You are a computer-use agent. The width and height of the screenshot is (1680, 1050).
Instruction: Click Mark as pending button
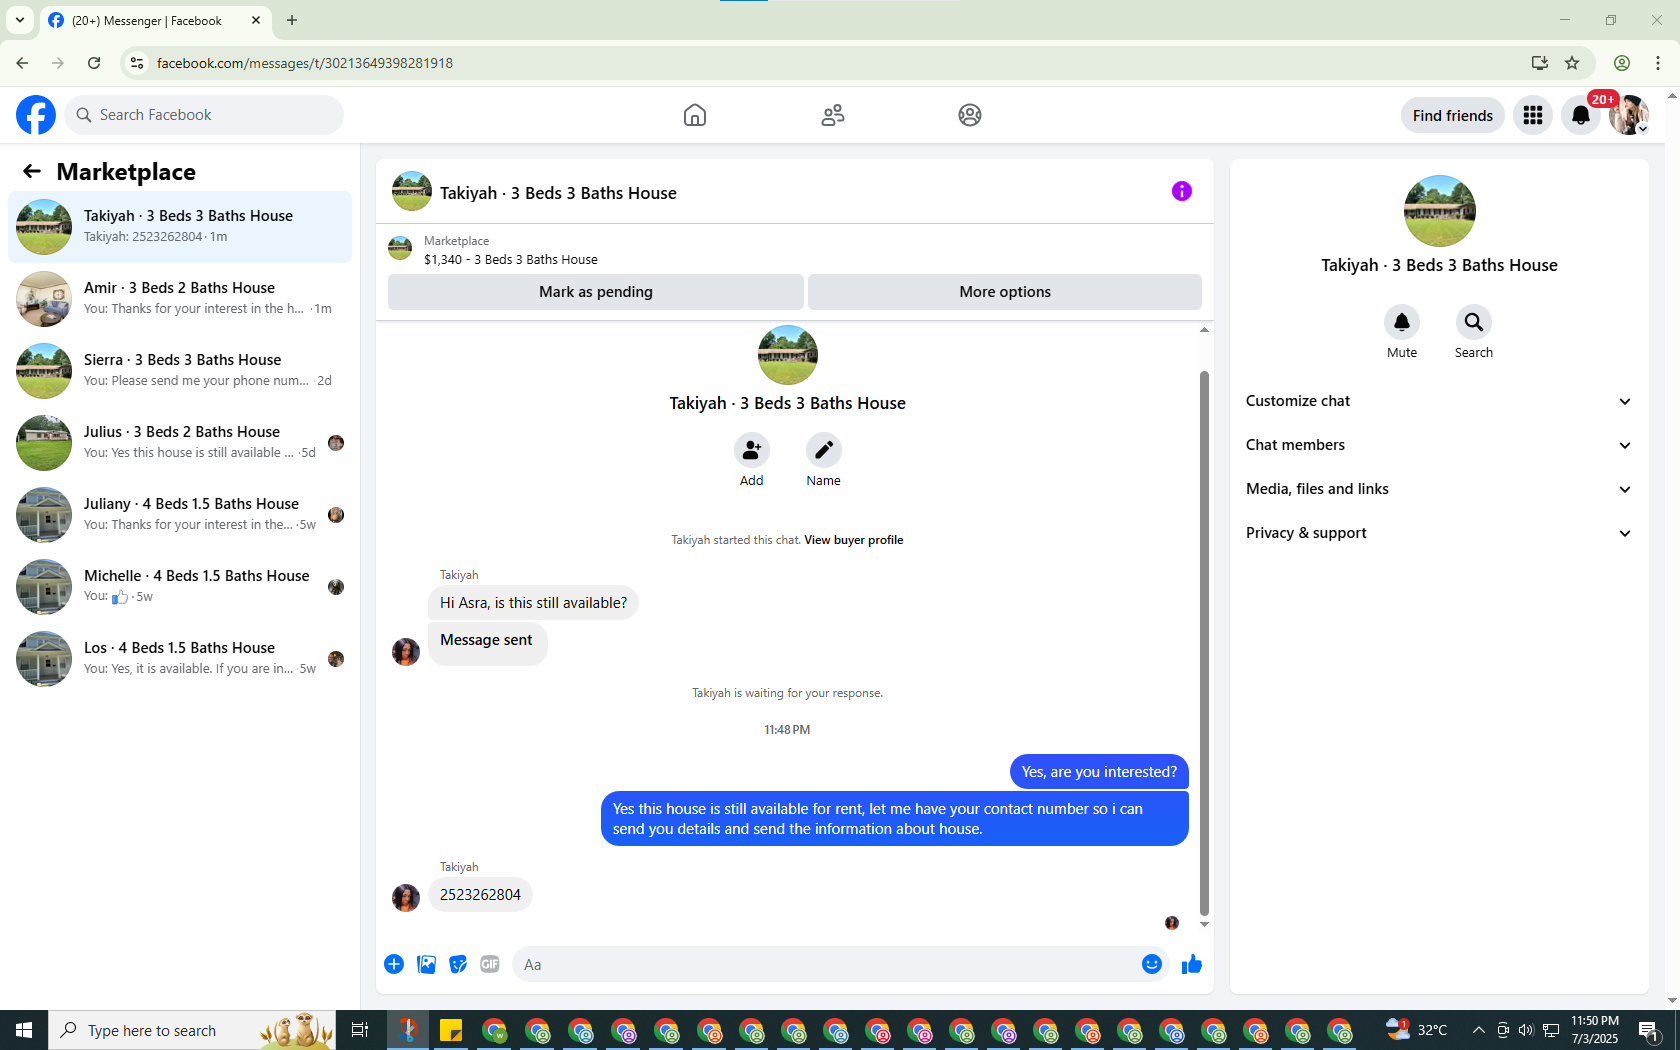(x=596, y=292)
